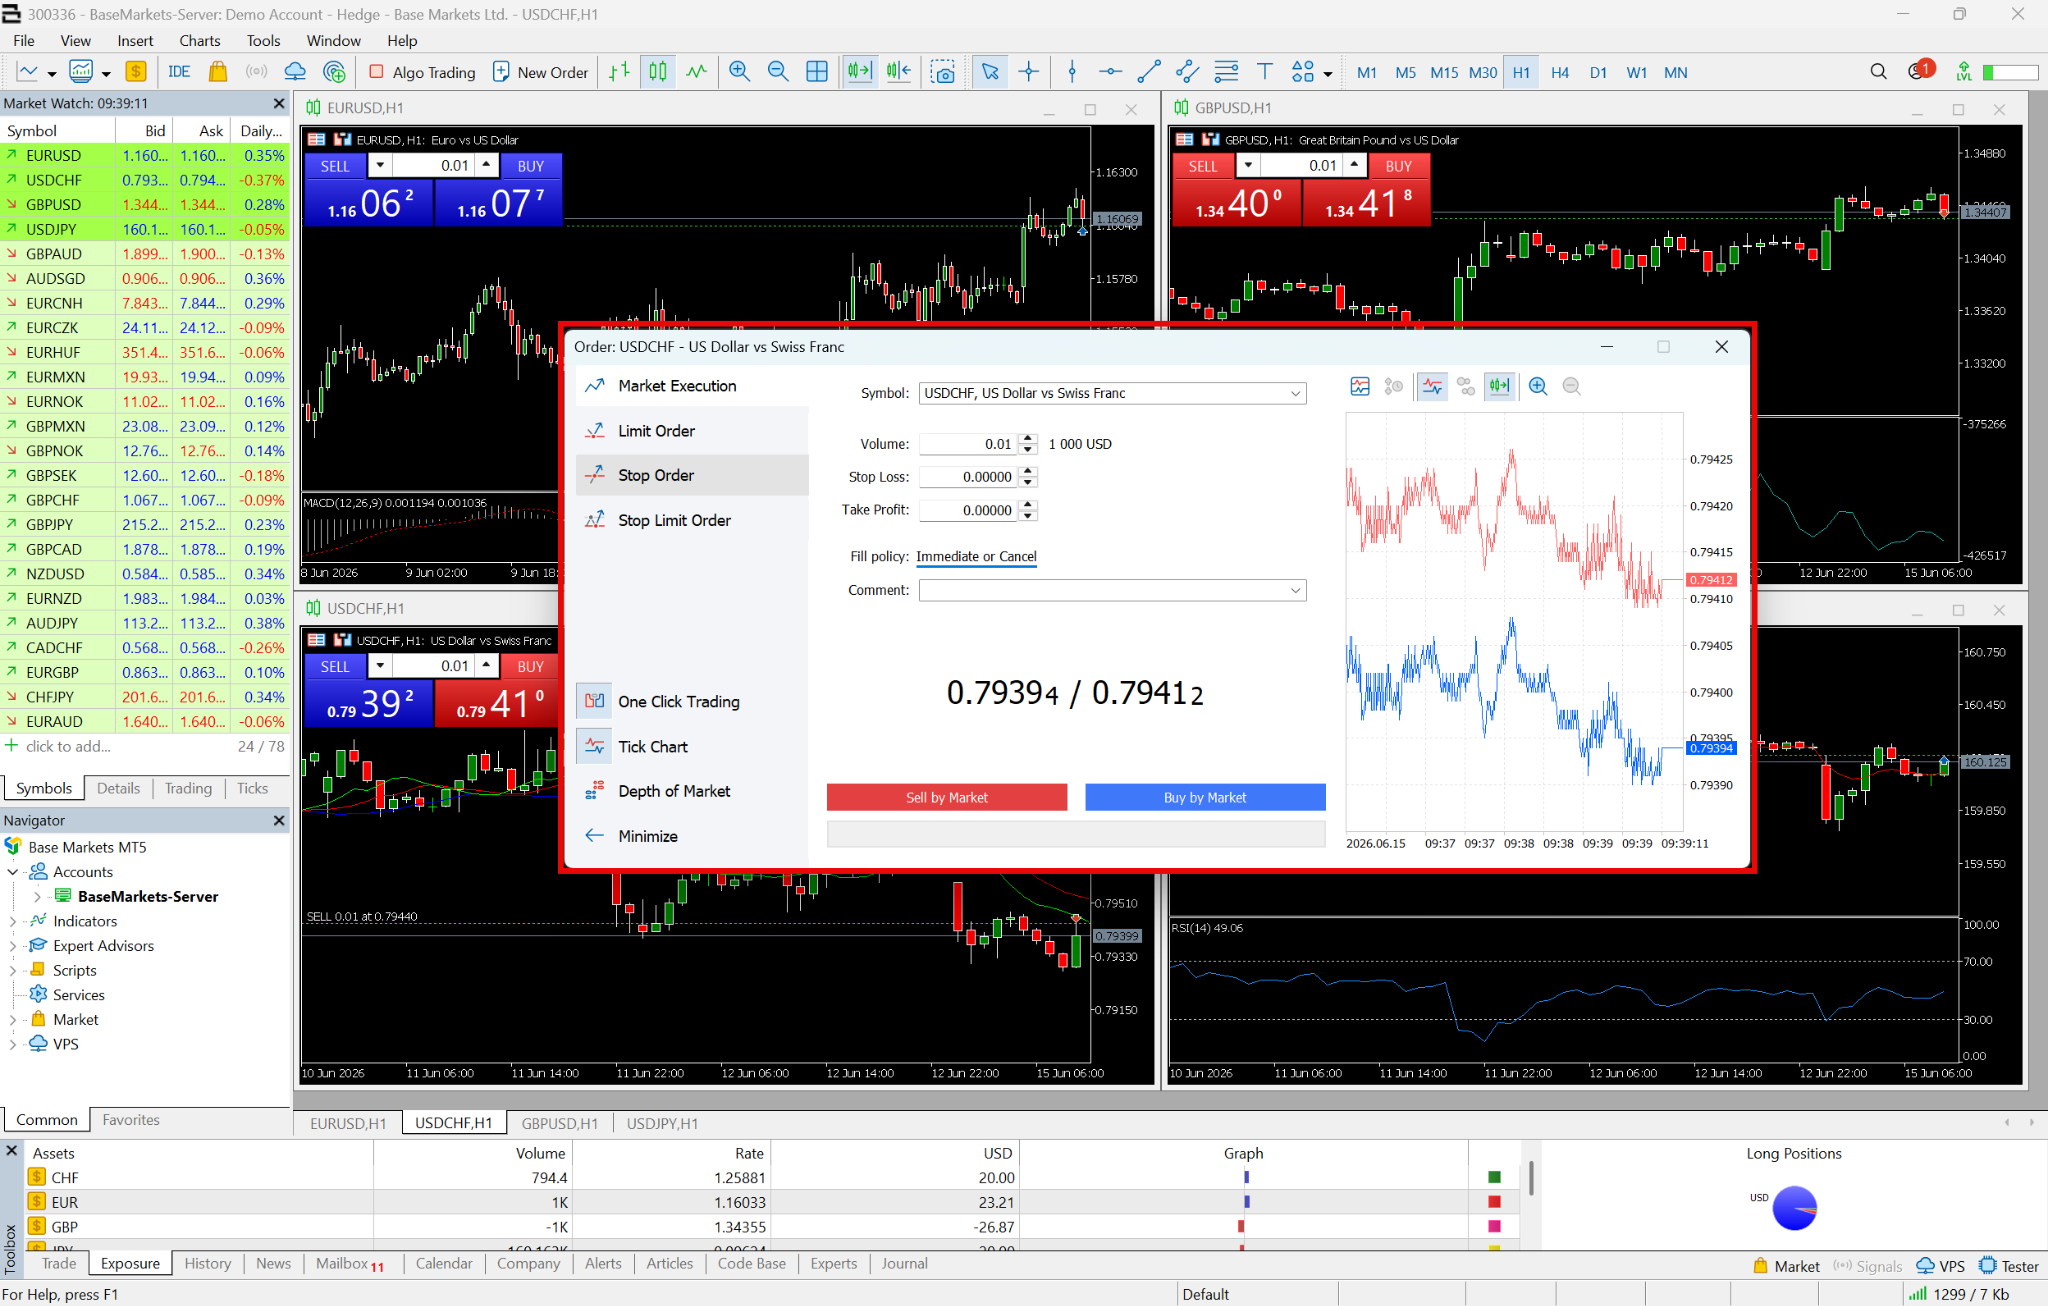Toggle chart auto scroll

click(x=860, y=72)
